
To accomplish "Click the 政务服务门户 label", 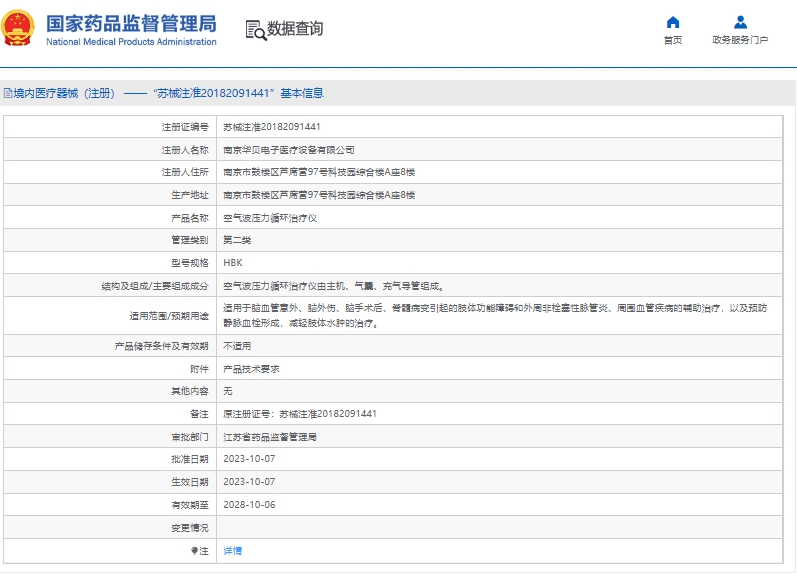I will pyautogui.click(x=740, y=40).
